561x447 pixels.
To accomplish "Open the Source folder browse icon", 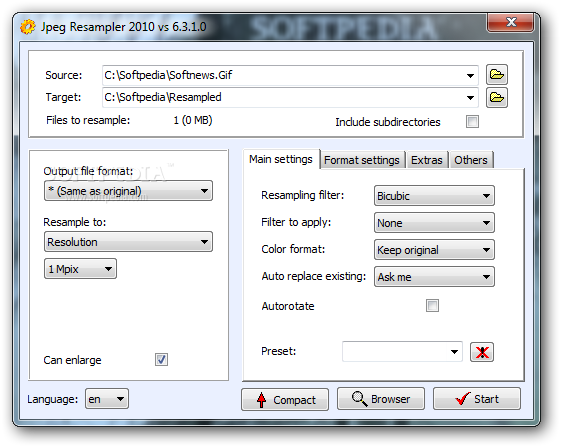I will click(497, 75).
